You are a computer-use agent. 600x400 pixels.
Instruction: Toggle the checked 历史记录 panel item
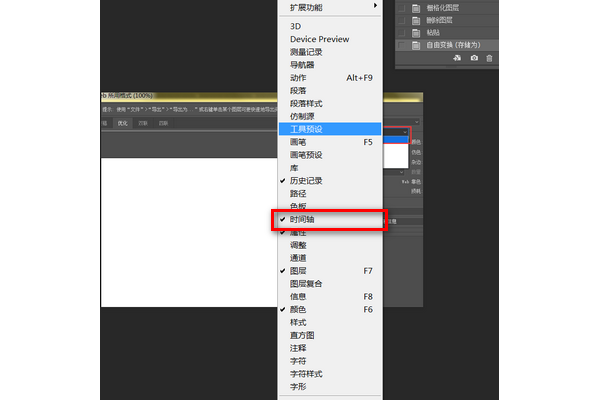point(330,181)
